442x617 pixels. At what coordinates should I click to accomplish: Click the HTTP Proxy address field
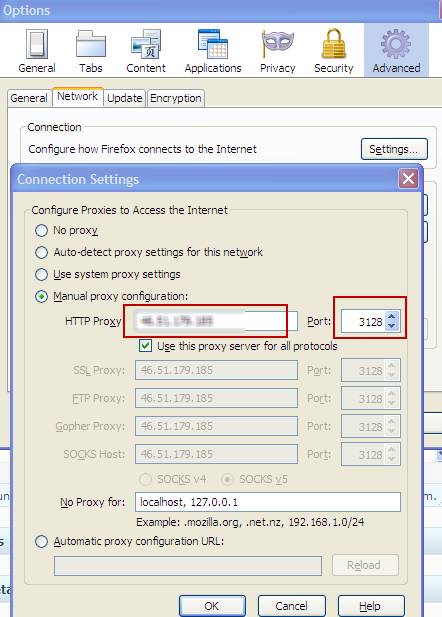[216, 321]
